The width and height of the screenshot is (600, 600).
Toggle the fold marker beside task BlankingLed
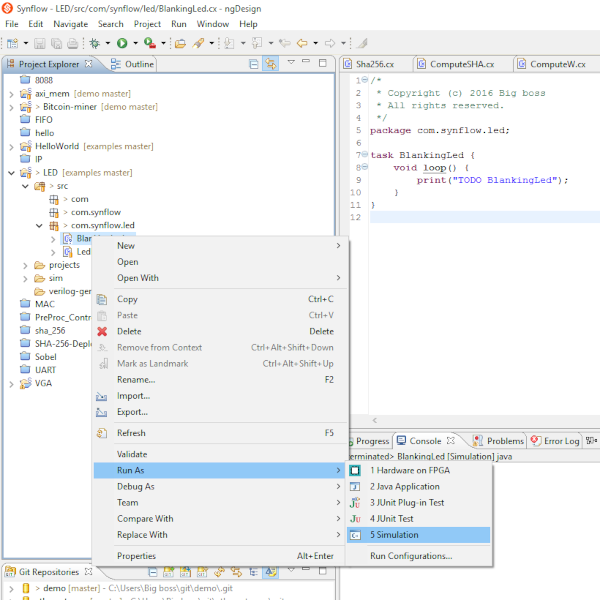click(364, 155)
